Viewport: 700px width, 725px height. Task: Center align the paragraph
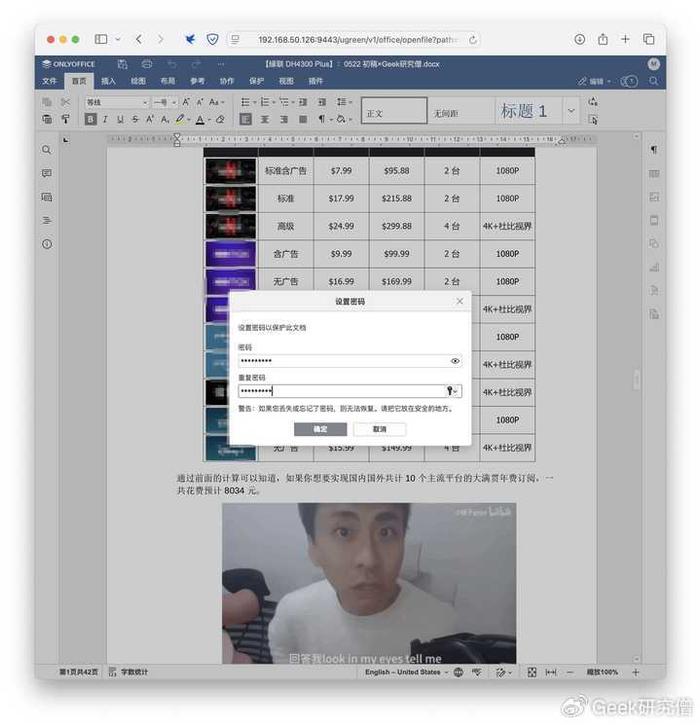coord(265,119)
